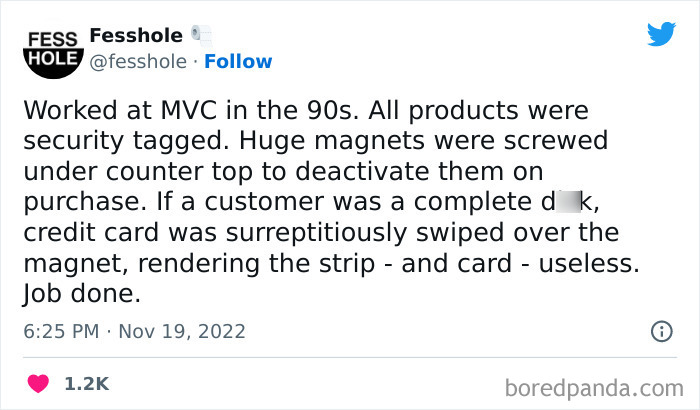Open the @fesshole handle link
700x410 pixels.
(137, 61)
